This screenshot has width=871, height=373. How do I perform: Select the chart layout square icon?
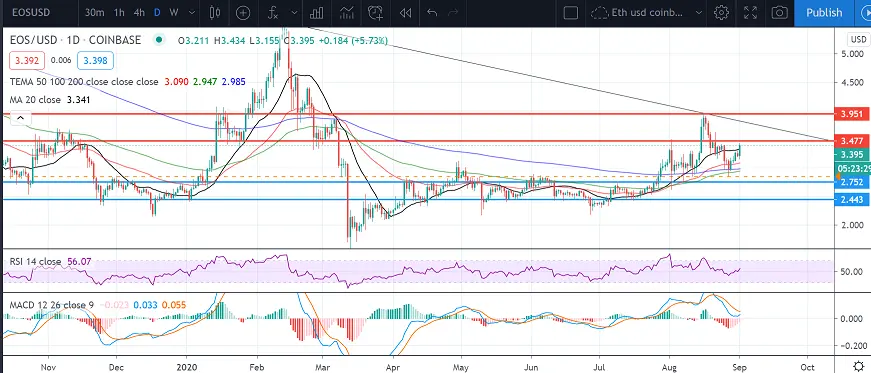point(570,13)
